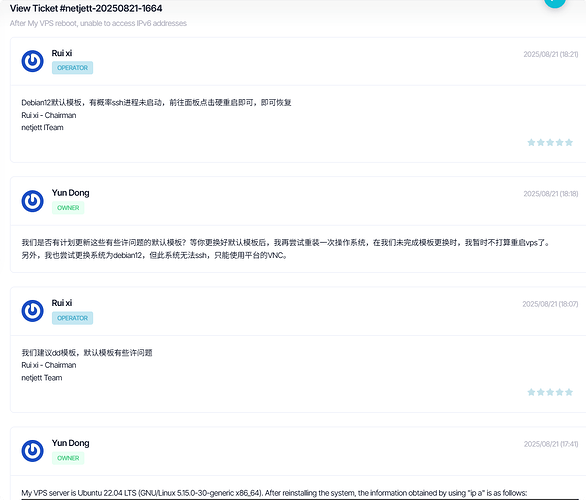This screenshot has height=500, width=586.
Task: Click the signature 'netjett ITeam' in the 18:21 reply
Action: pos(42,127)
